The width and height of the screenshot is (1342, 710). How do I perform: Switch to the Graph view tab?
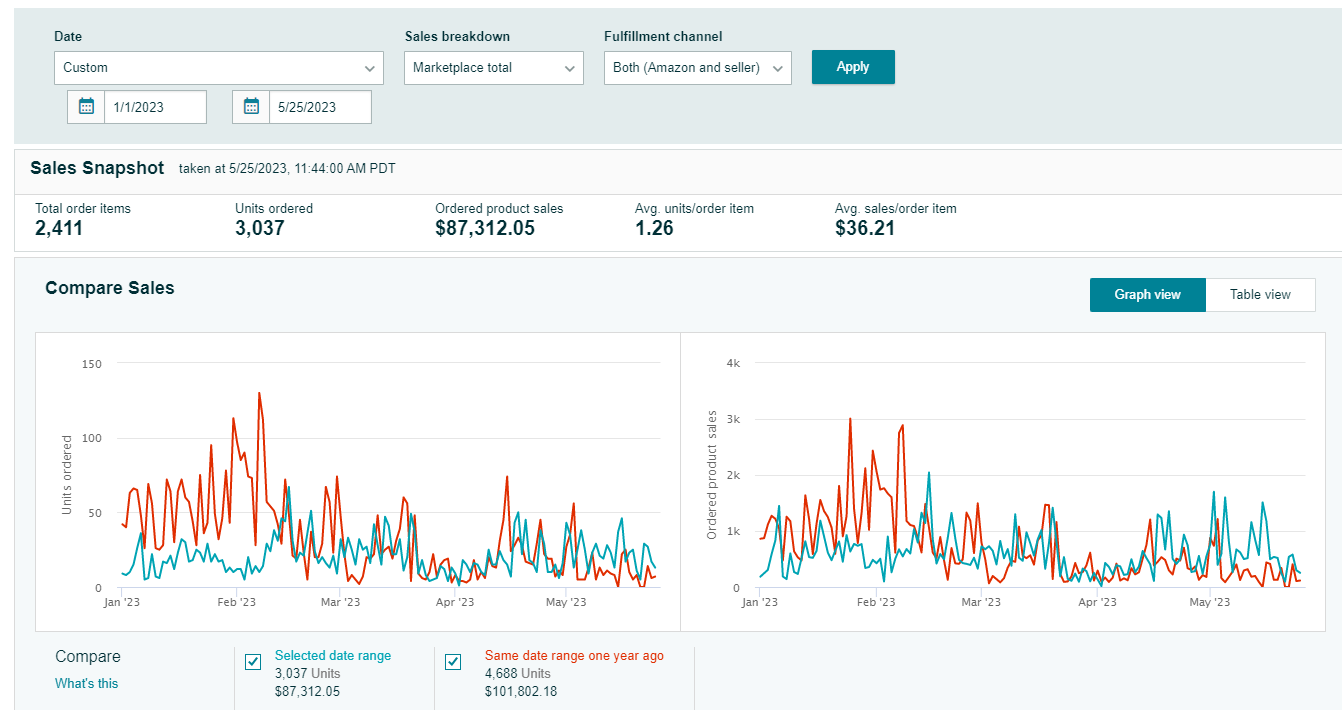coord(1147,295)
